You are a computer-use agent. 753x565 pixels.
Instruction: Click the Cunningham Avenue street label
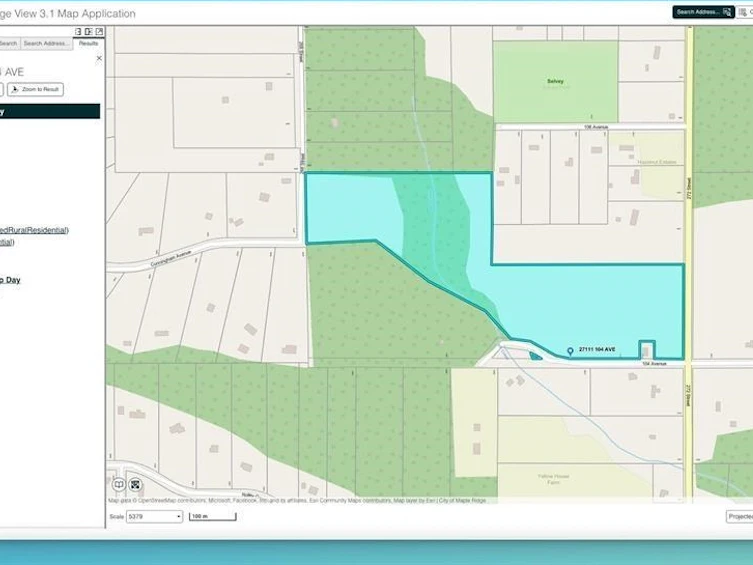171,259
